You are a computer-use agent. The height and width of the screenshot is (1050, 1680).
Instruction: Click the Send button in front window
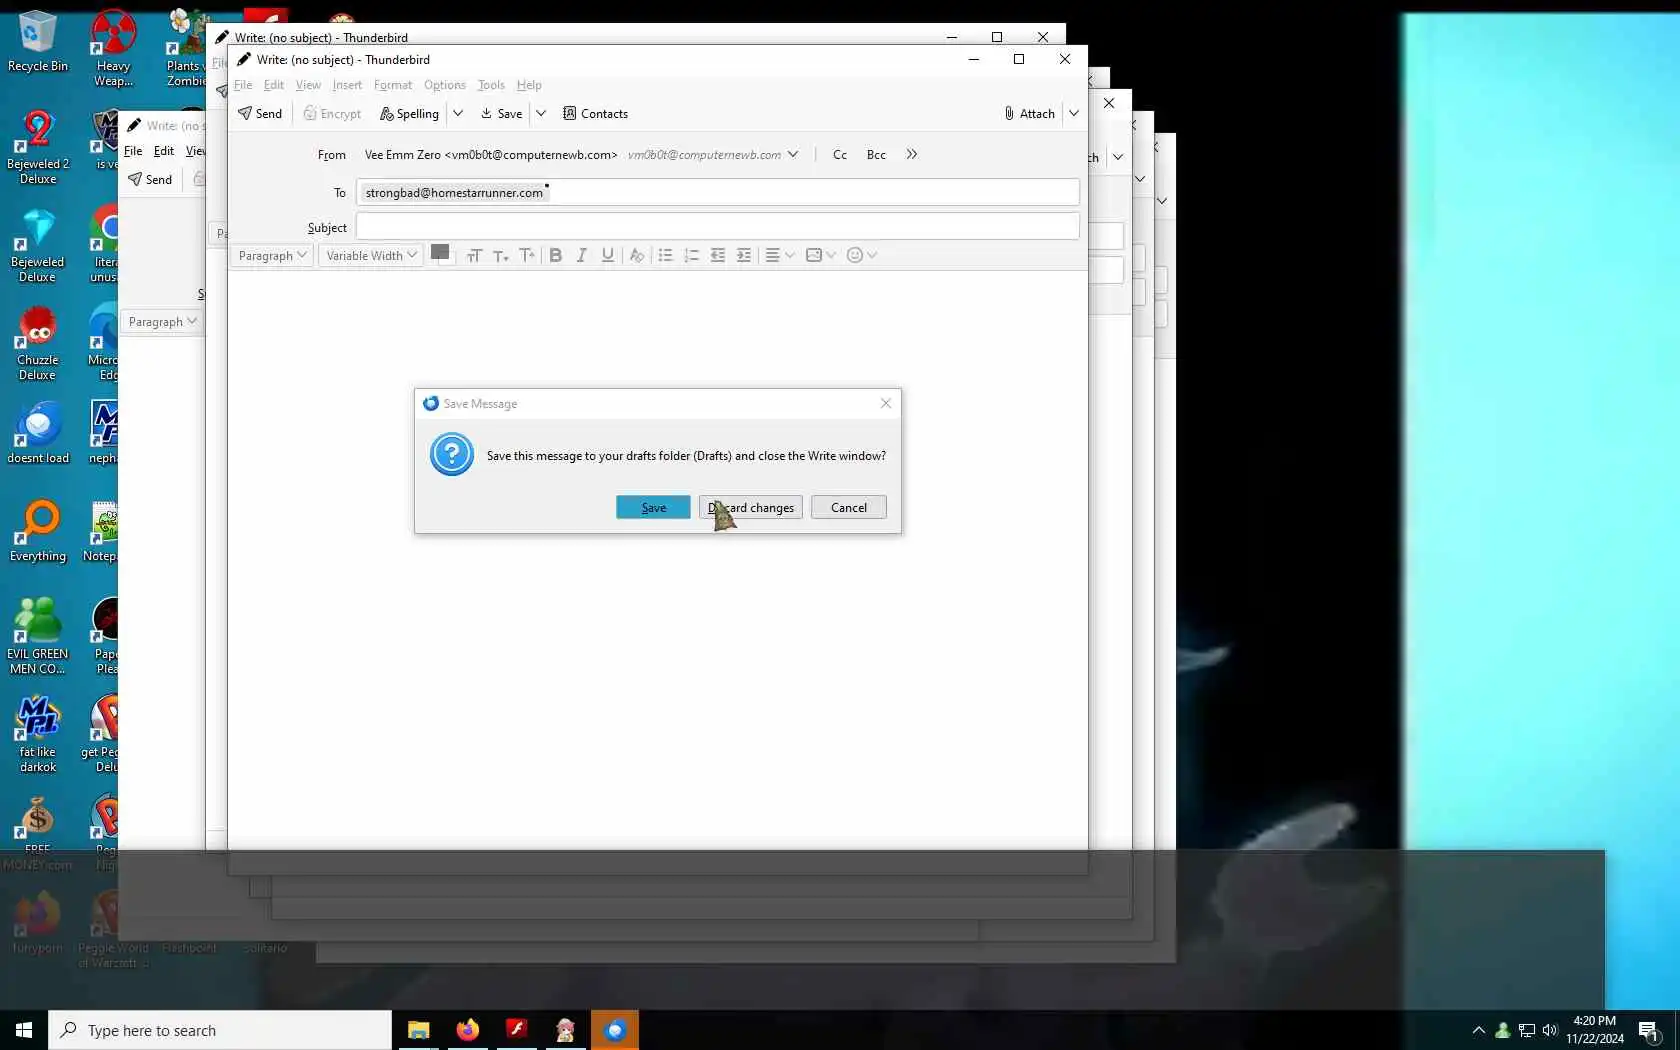point(260,113)
